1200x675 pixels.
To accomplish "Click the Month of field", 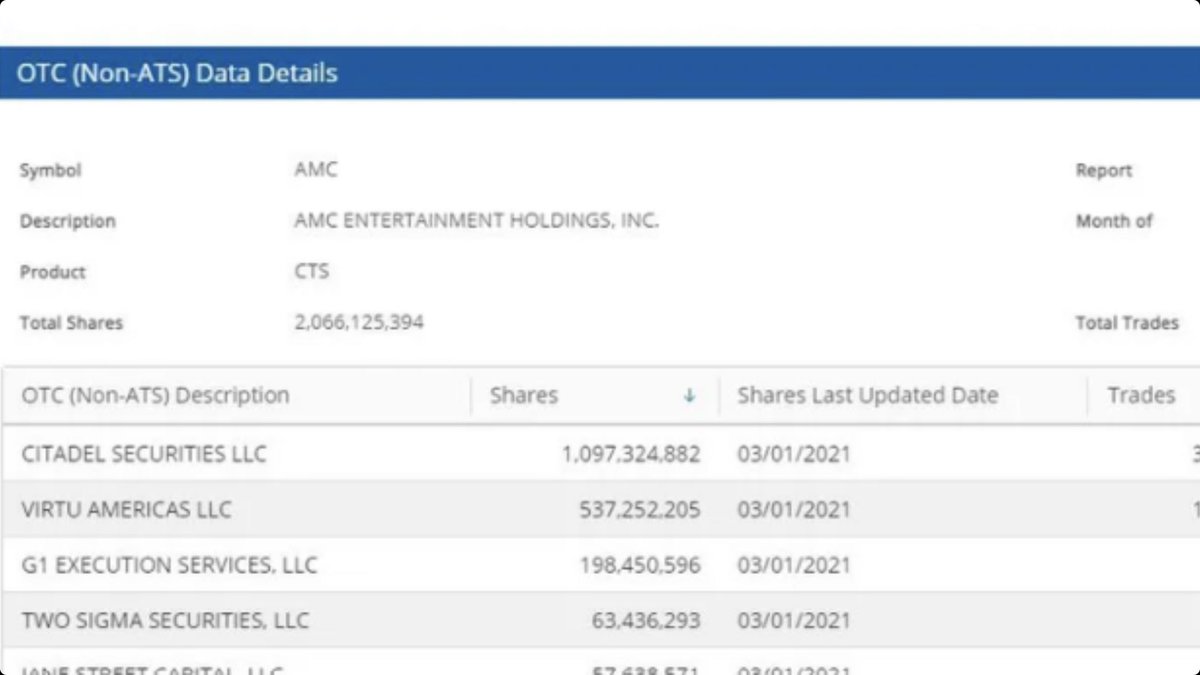I will tap(1114, 221).
